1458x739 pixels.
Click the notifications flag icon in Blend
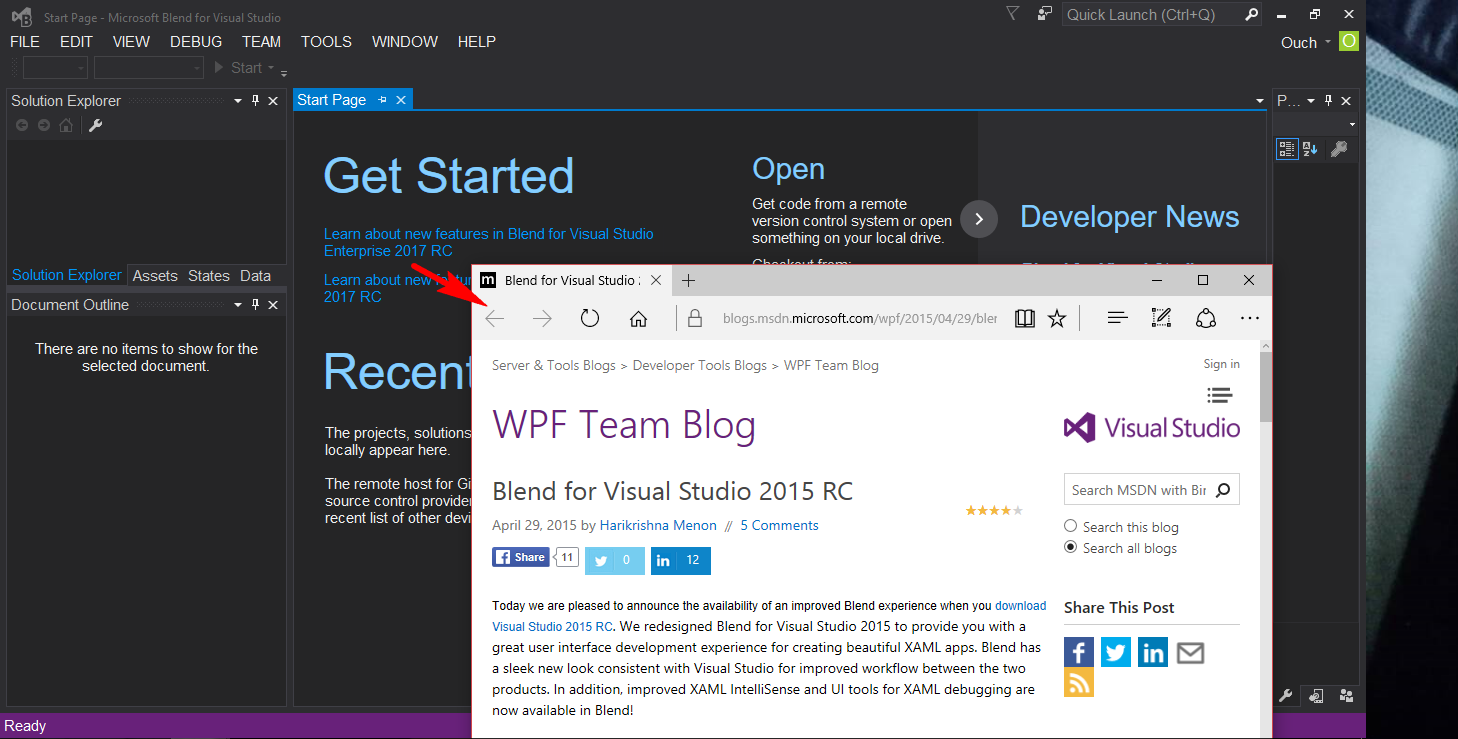1012,14
